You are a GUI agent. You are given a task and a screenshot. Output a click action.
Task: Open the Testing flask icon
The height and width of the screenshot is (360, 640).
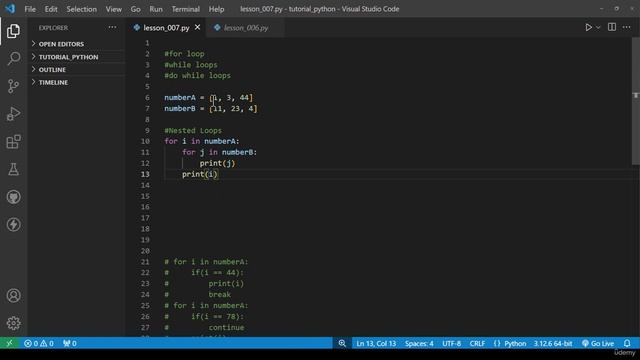[x=13, y=169]
